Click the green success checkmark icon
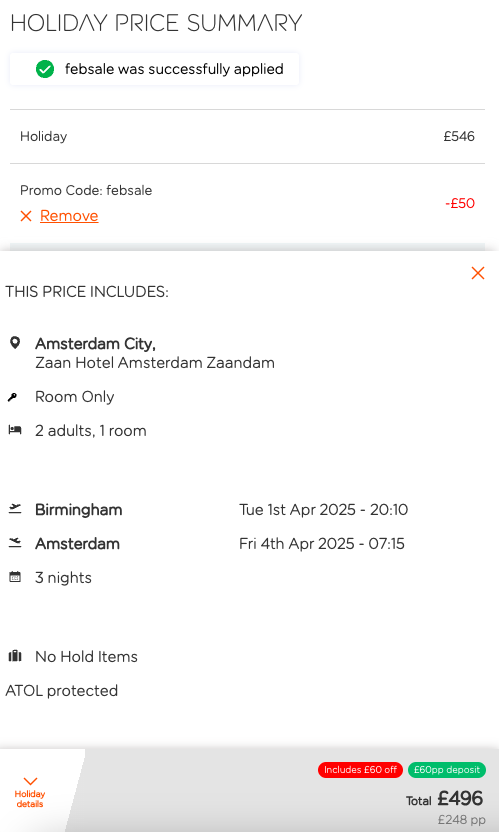Screen dimensions: 499x832 45,69
